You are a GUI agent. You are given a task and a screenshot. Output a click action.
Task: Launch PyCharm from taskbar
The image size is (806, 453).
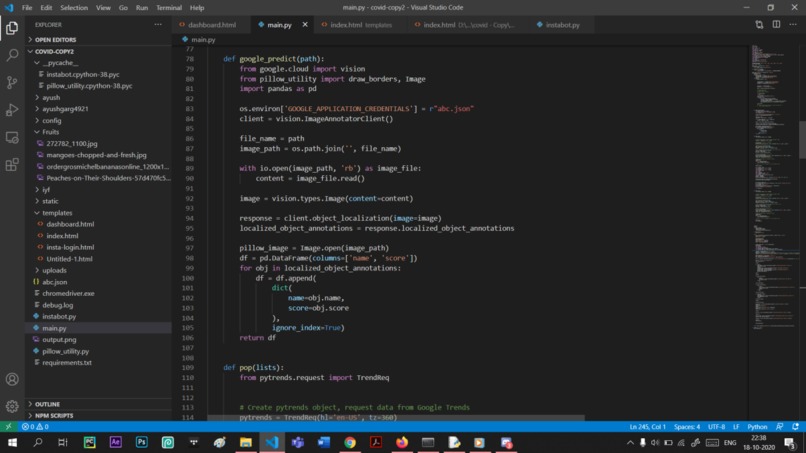coord(89,443)
